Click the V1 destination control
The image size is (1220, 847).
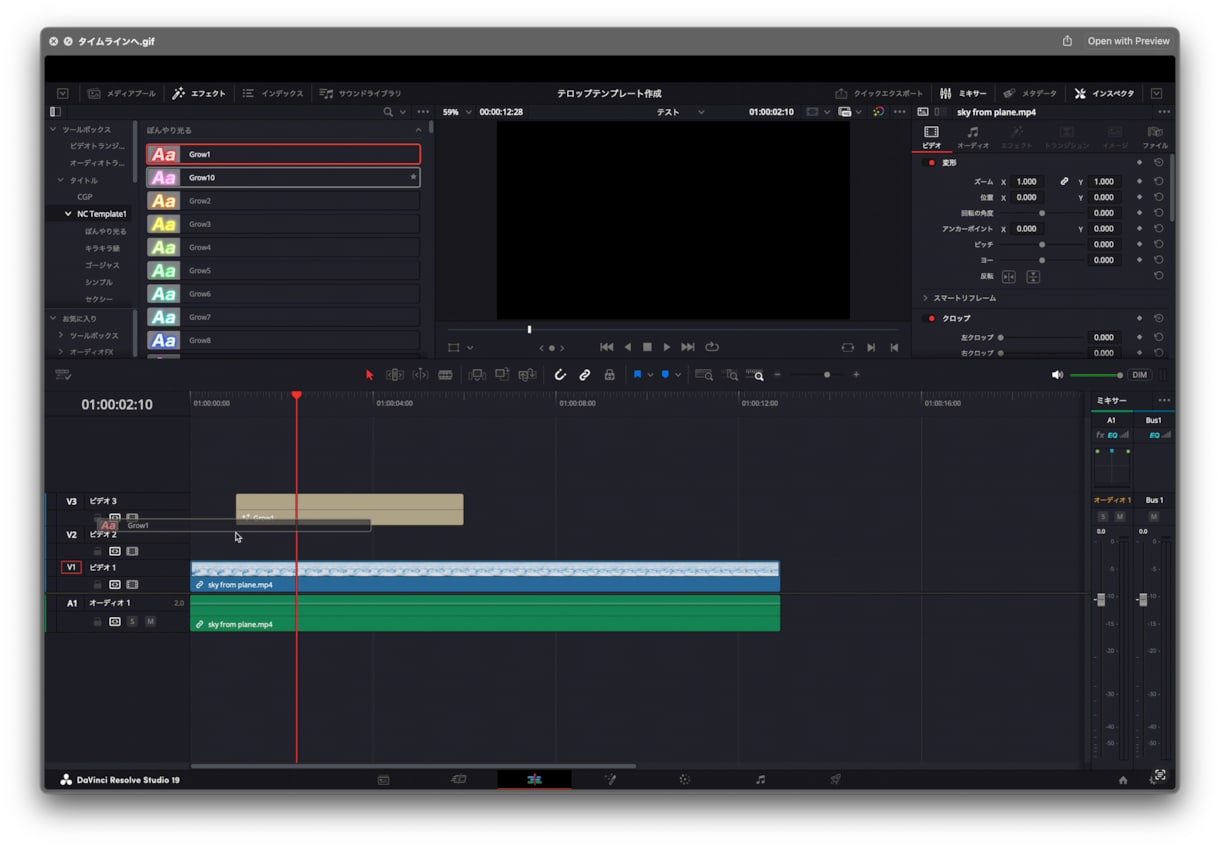(x=71, y=567)
